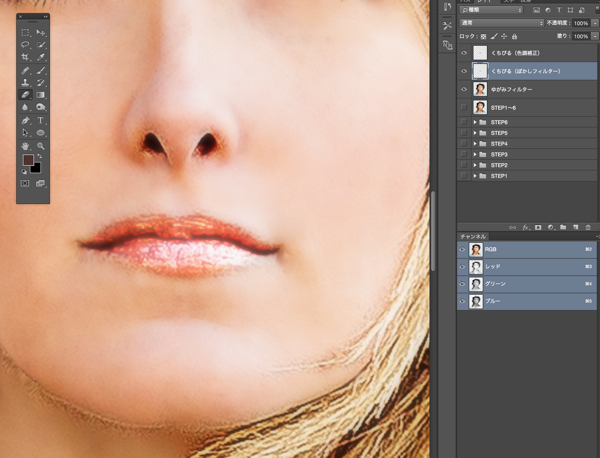
Task: Select the Ellipse shape tool
Action: pos(41,133)
